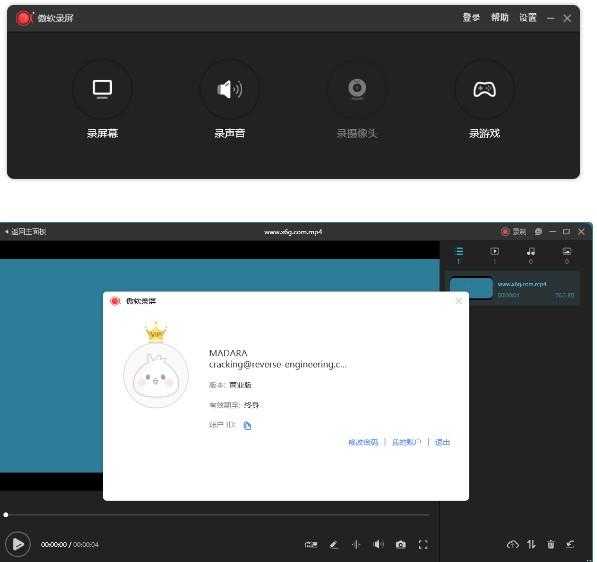Select the 录游戏 gamepad recording icon
Screen dimensions: 597x562
[484, 89]
